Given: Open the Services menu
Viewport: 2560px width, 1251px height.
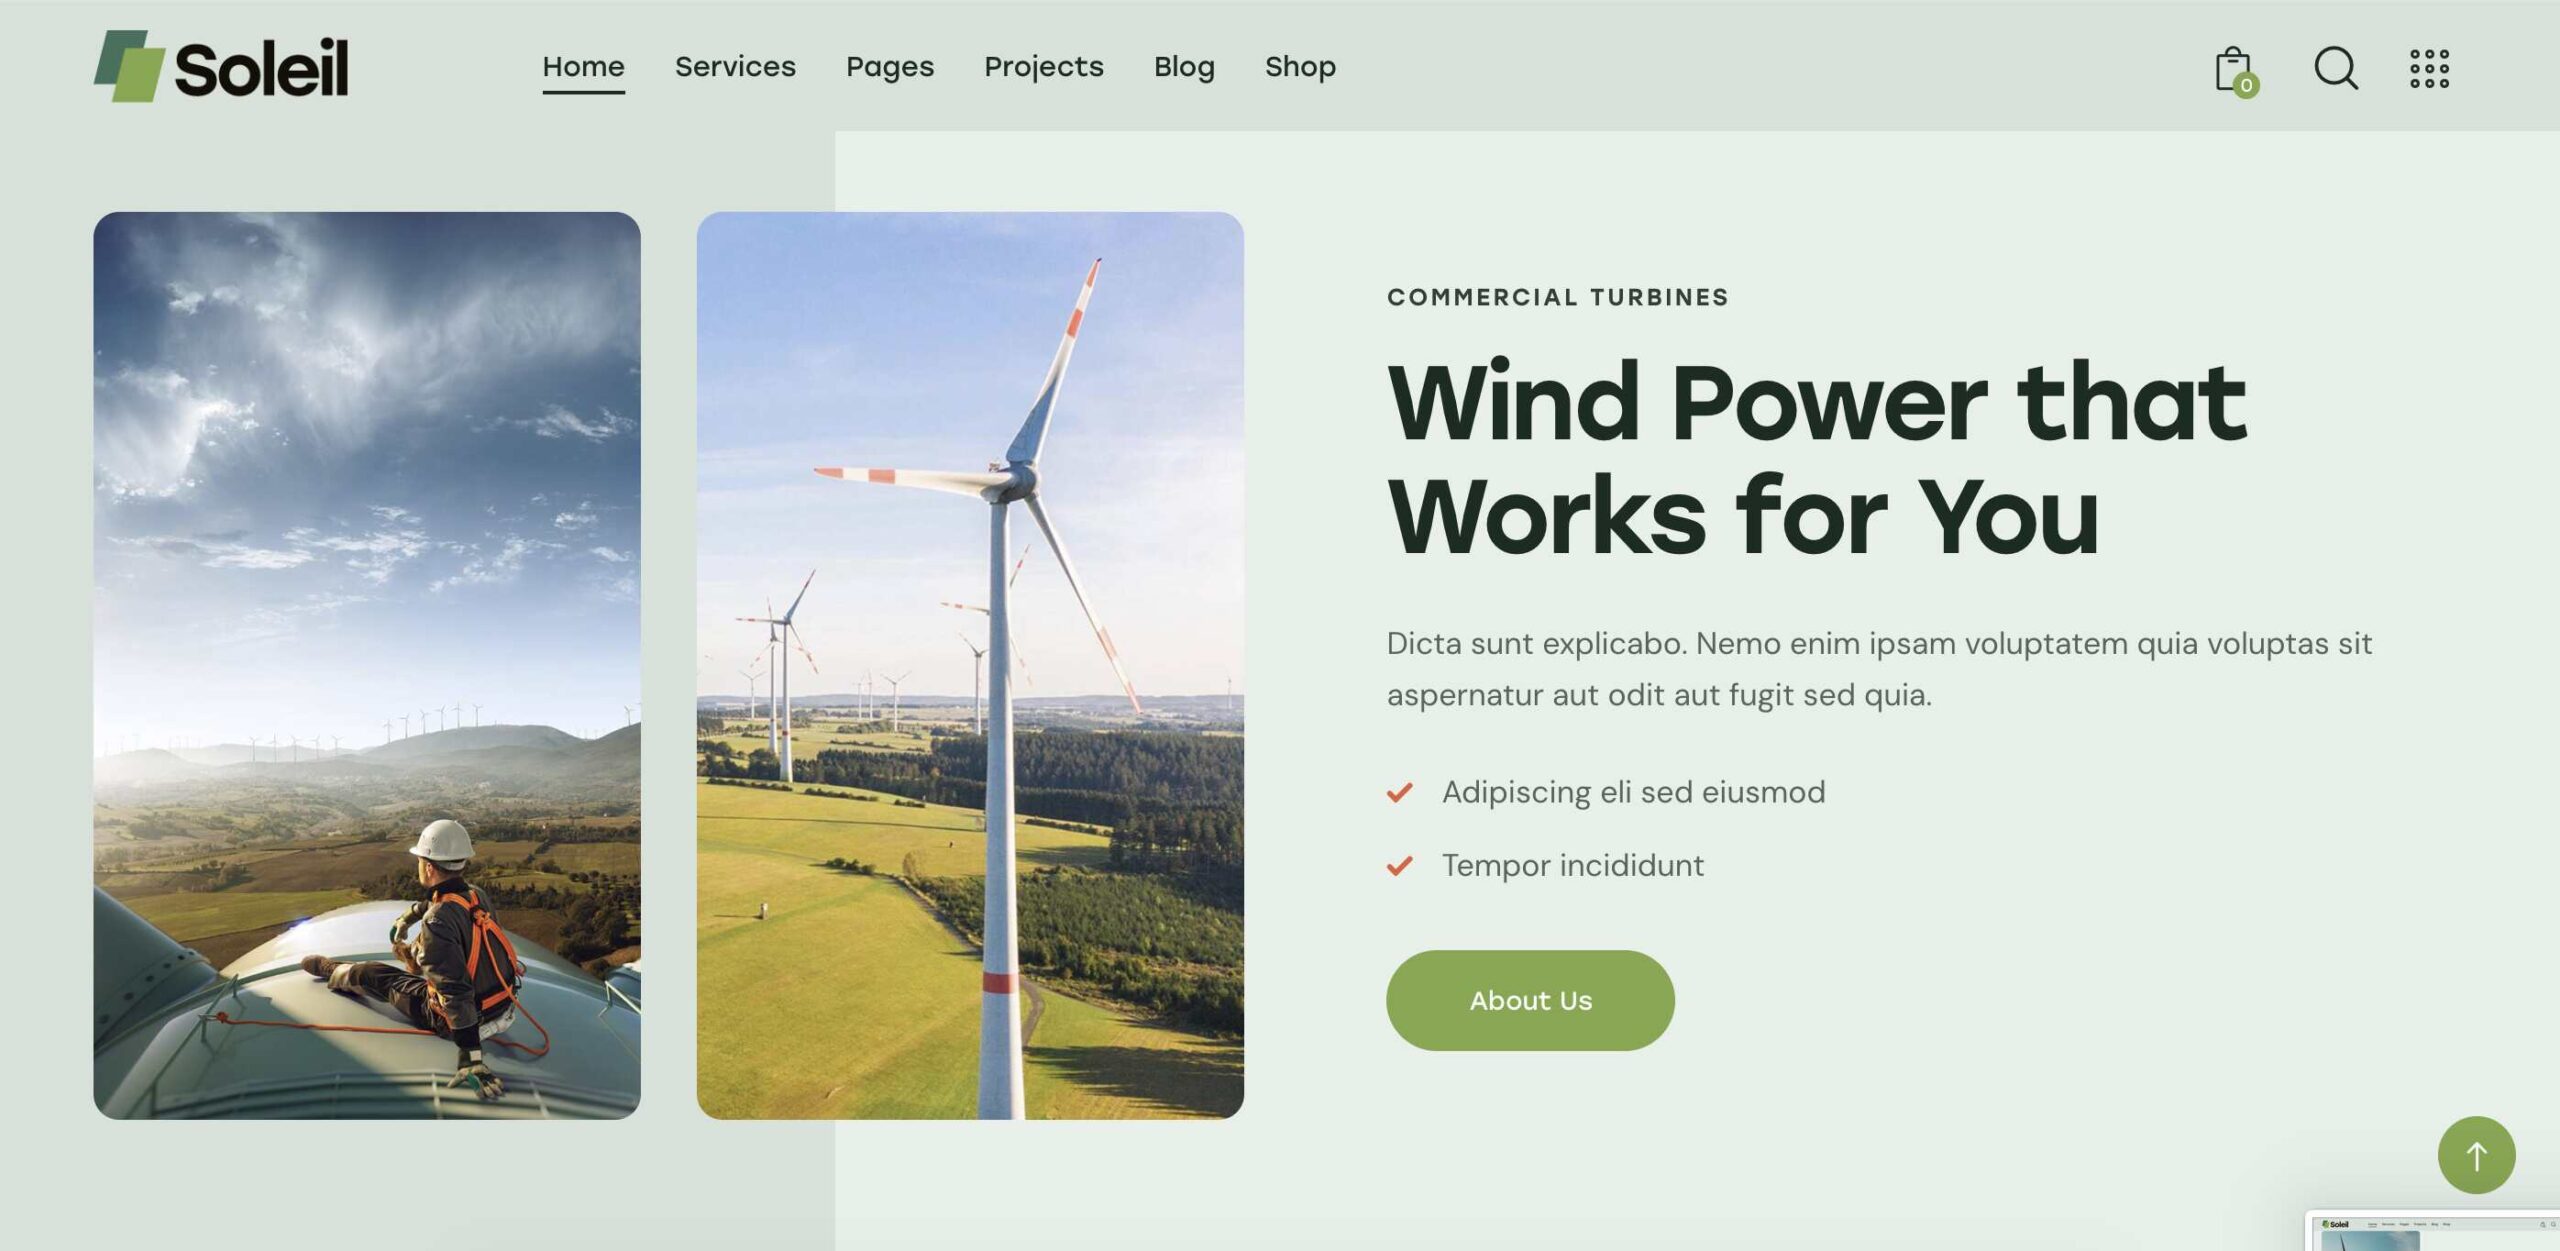Looking at the screenshot, I should click(735, 67).
